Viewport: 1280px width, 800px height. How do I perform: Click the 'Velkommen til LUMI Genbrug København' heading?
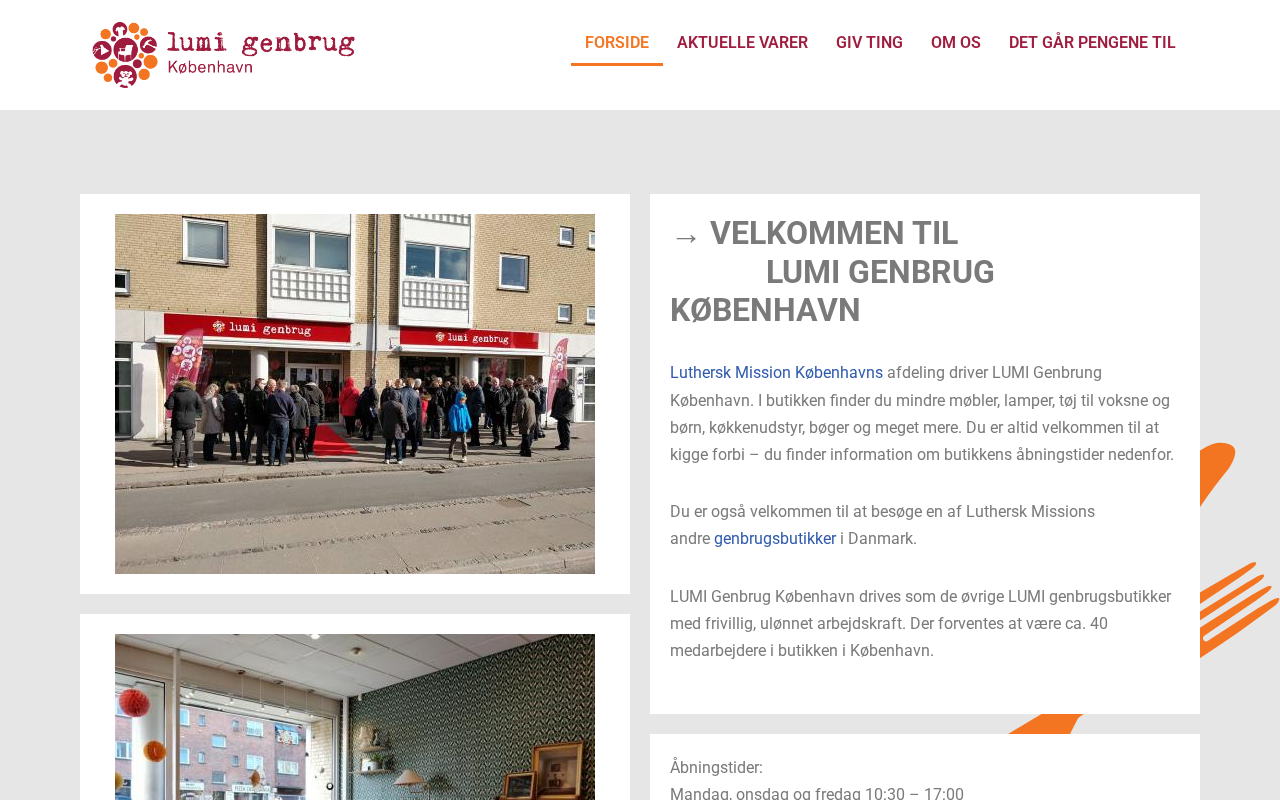point(832,272)
